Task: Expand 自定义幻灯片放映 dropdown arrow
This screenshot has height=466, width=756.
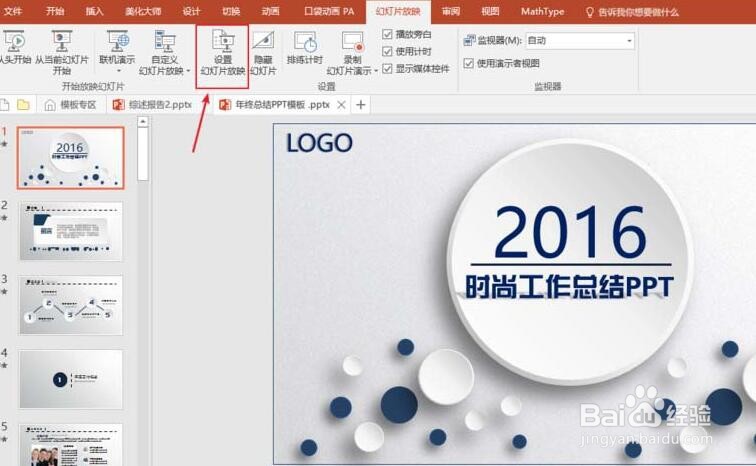Action: 189,71
